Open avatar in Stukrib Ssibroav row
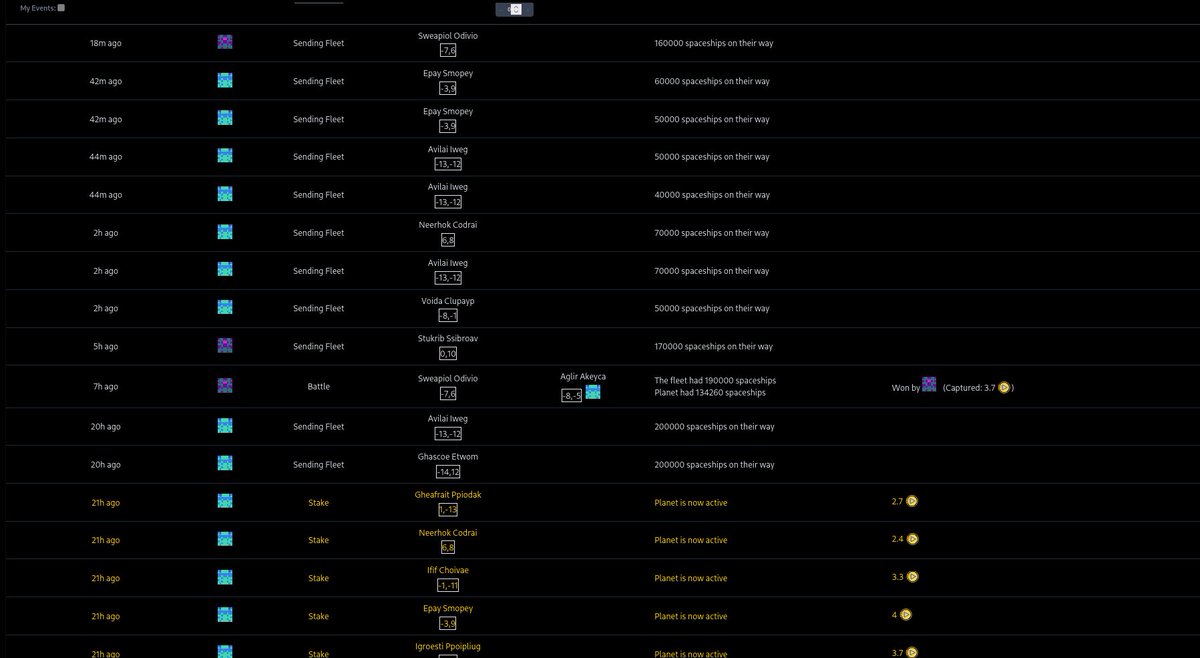This screenshot has height=658, width=1200. (225, 346)
